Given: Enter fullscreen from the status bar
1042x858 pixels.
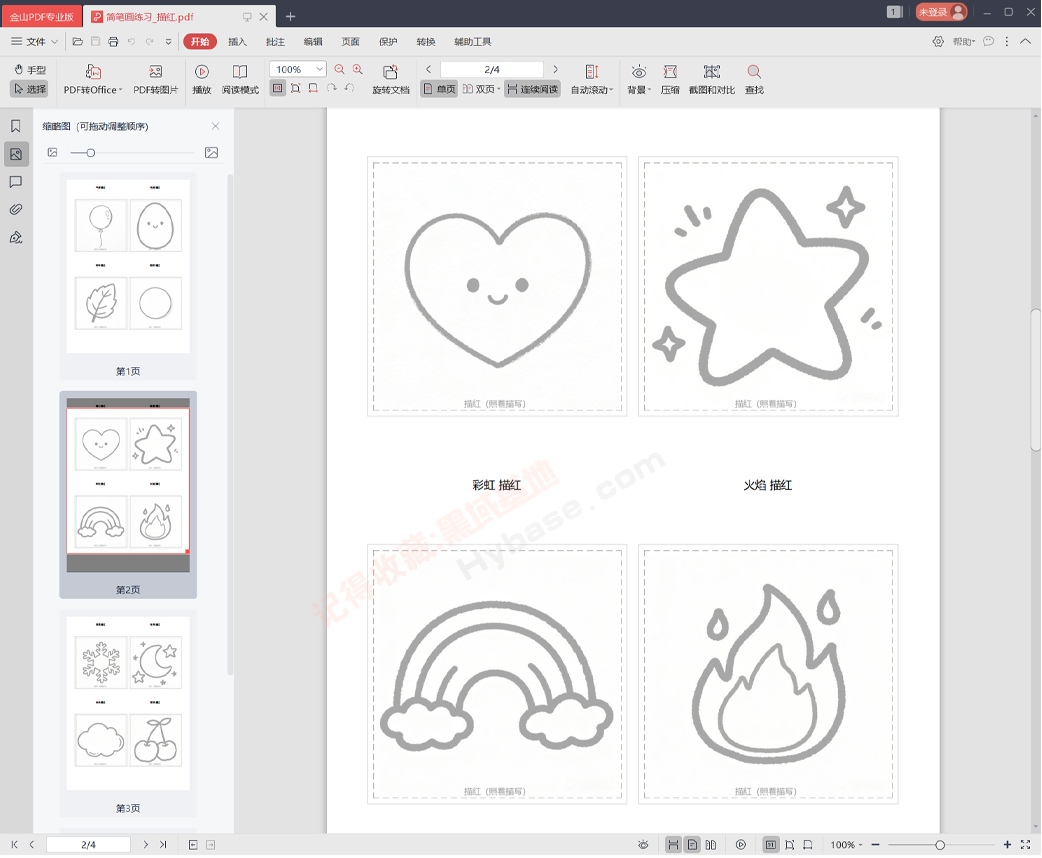Looking at the screenshot, I should (1025, 845).
